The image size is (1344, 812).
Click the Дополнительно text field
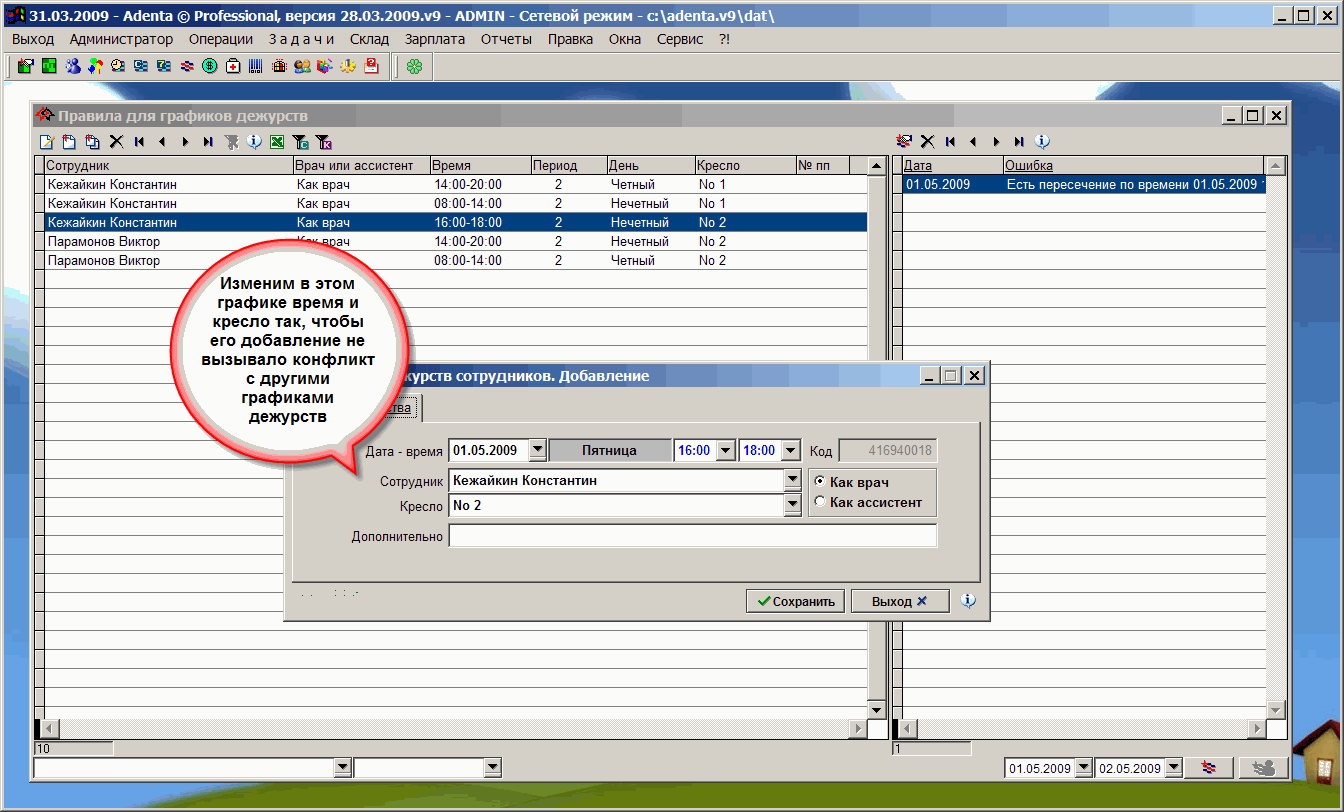[x=692, y=536]
